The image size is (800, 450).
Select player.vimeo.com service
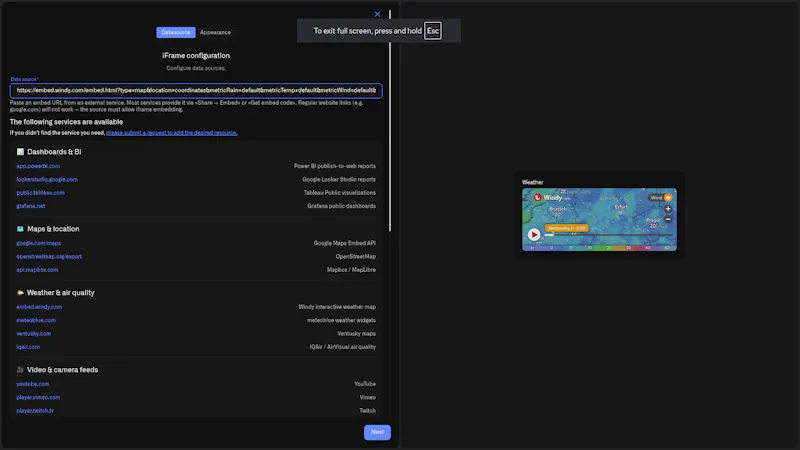[x=38, y=397]
